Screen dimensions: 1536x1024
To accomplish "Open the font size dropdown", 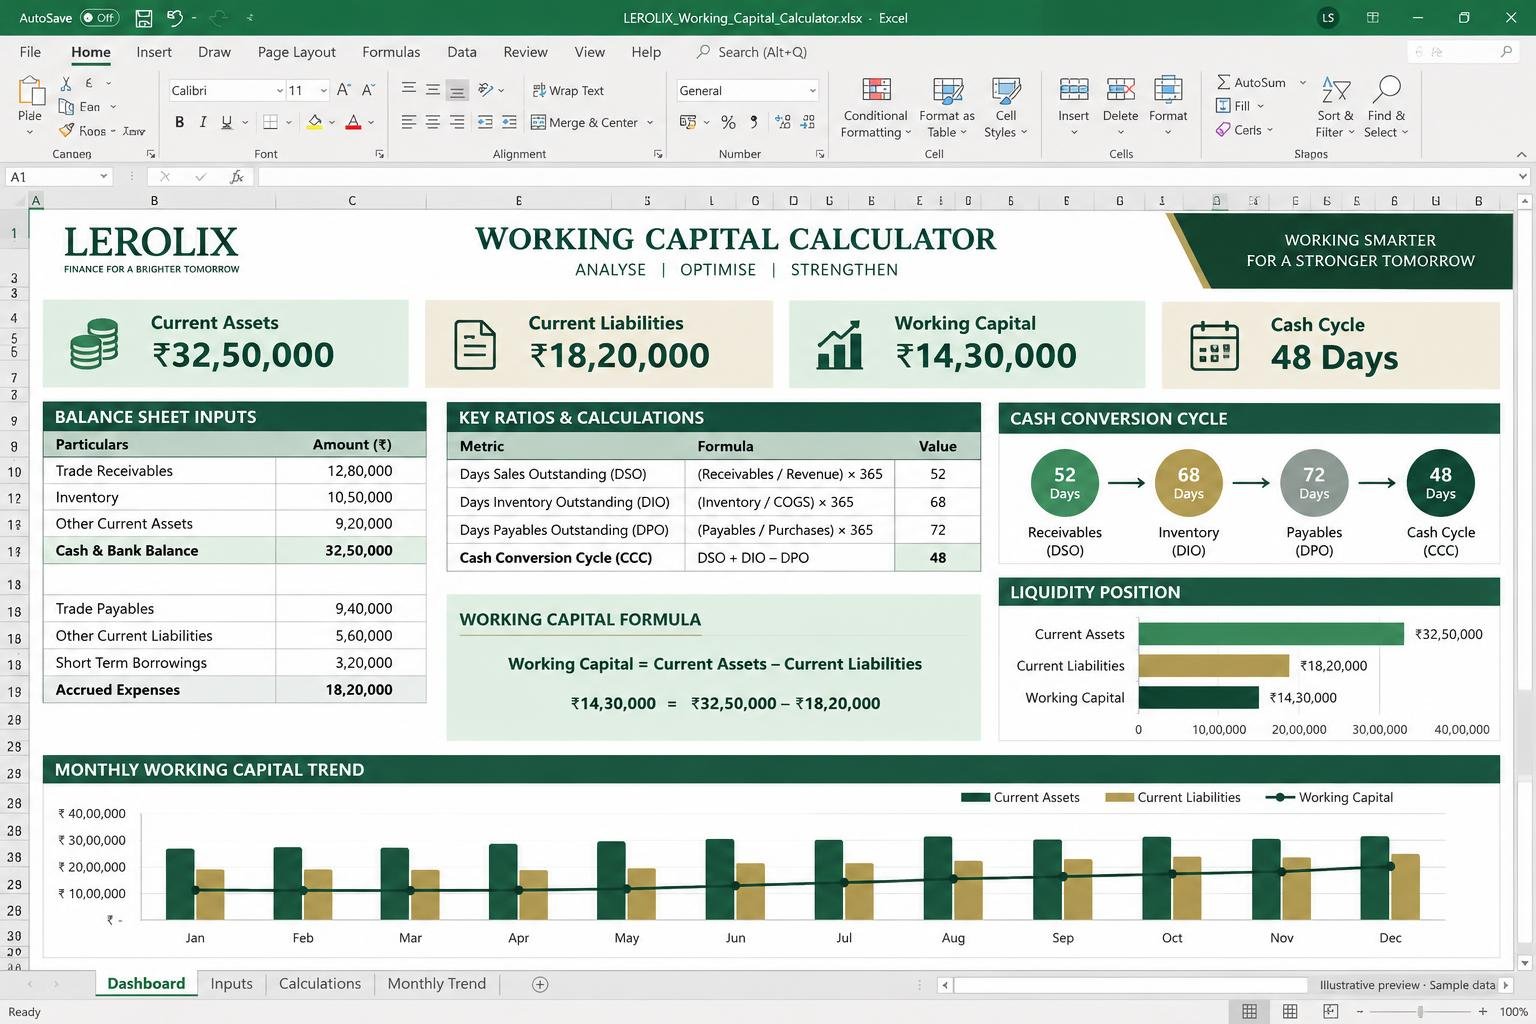I will click(x=323, y=91).
